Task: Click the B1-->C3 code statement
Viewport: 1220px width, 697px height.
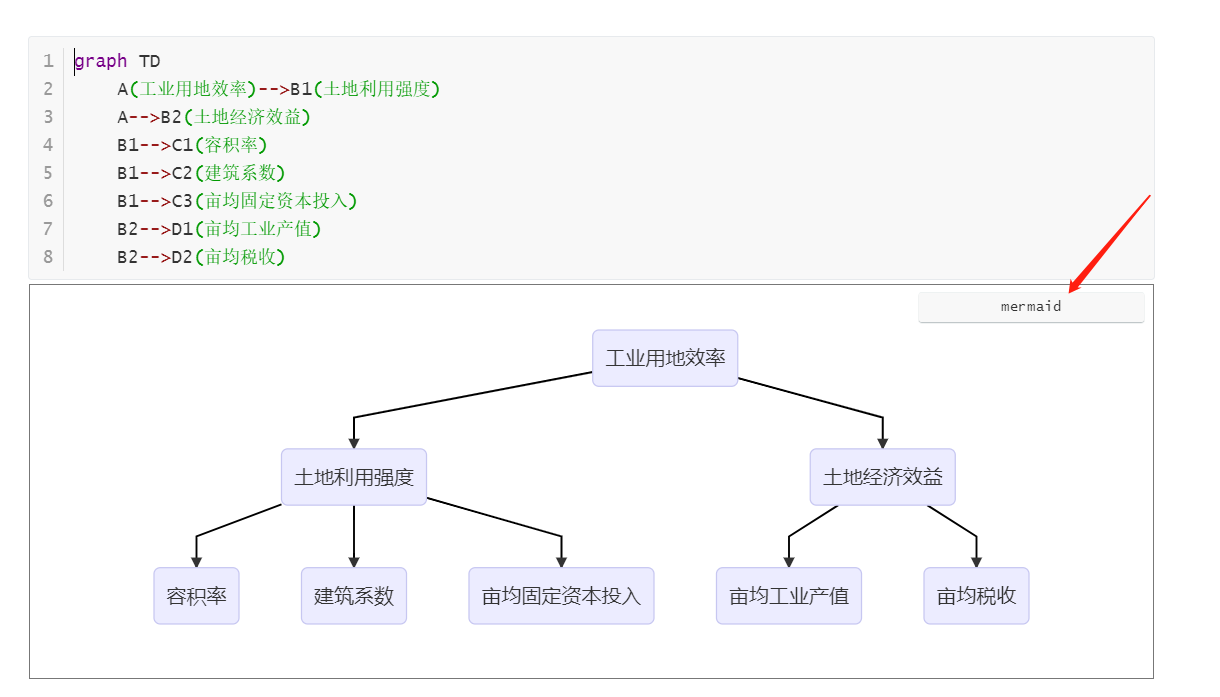Action: click(x=235, y=201)
